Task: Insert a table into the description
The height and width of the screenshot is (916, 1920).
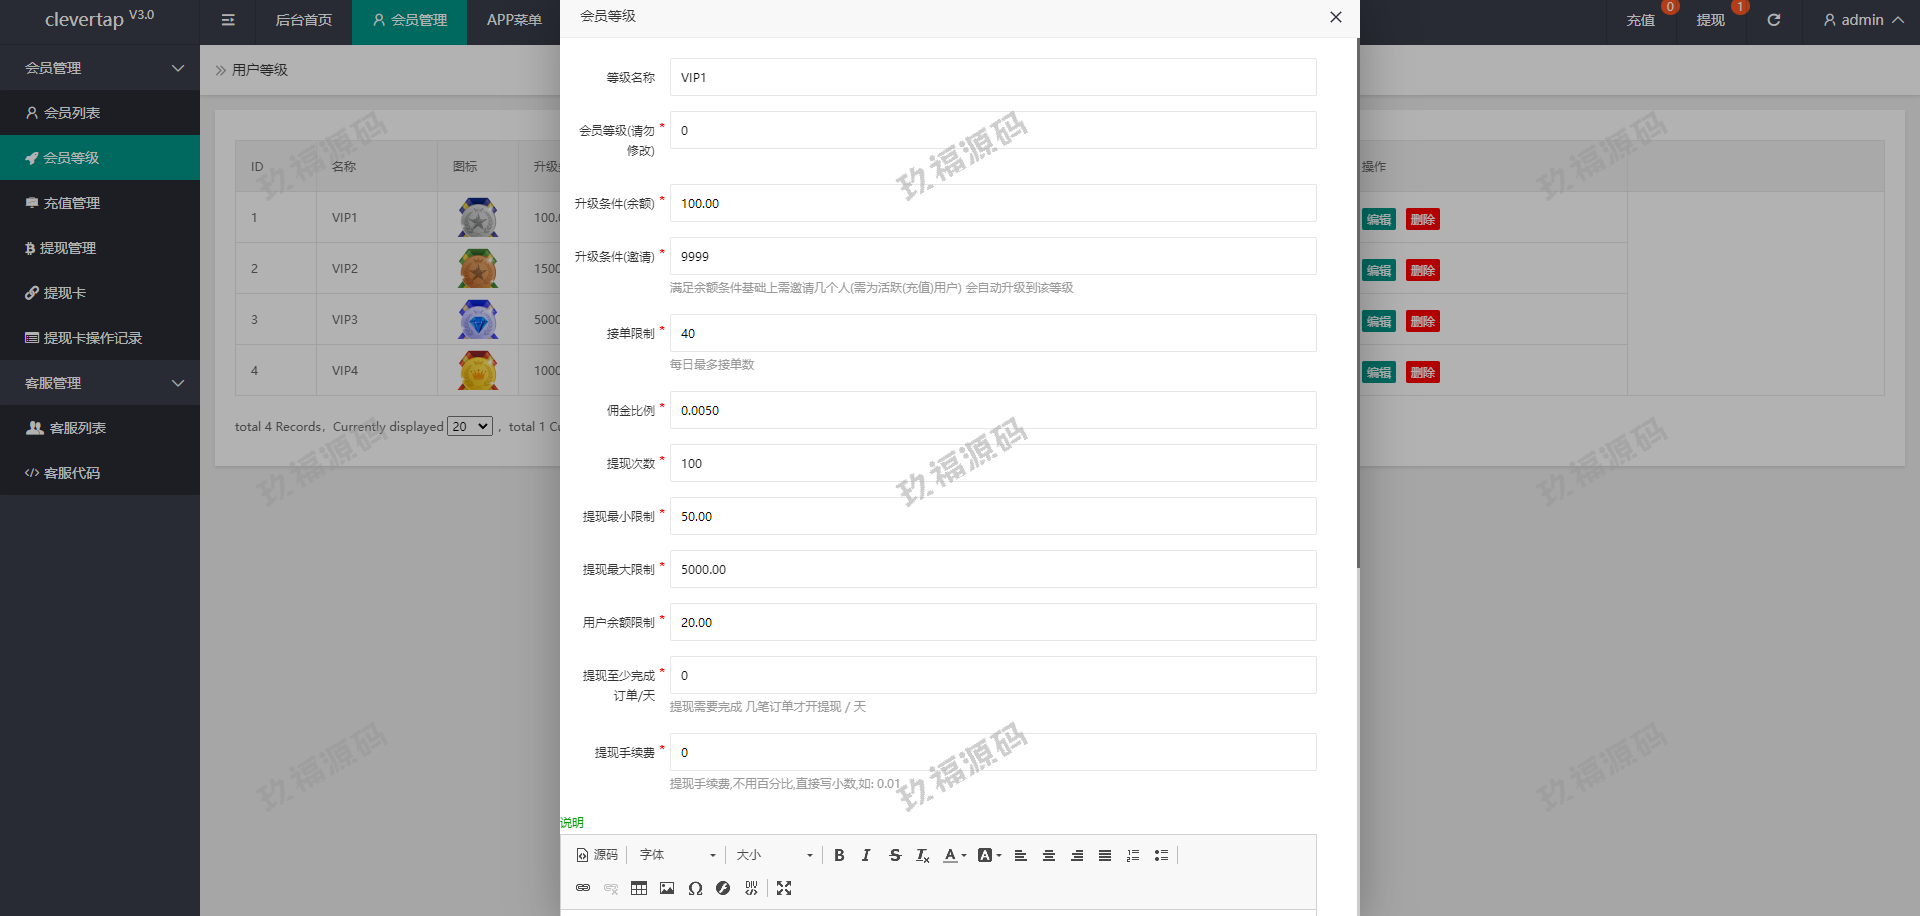Action: pyautogui.click(x=639, y=888)
